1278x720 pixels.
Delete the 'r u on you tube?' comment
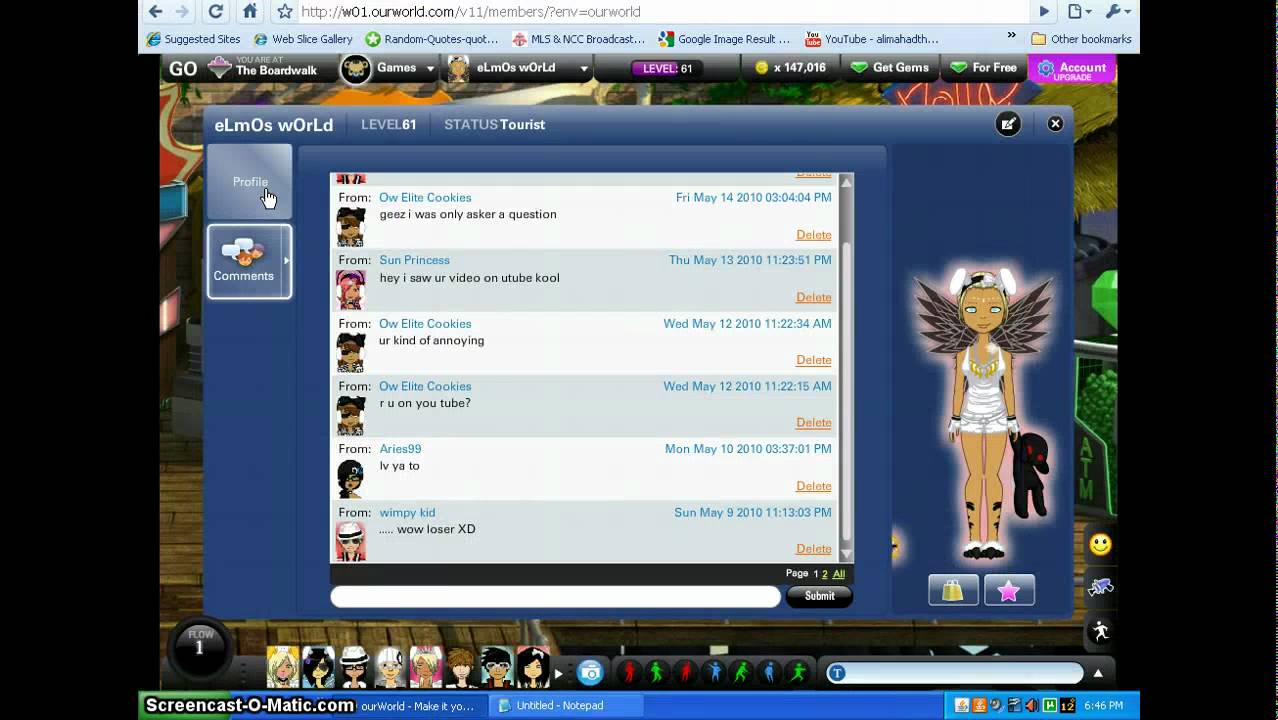[x=813, y=423]
